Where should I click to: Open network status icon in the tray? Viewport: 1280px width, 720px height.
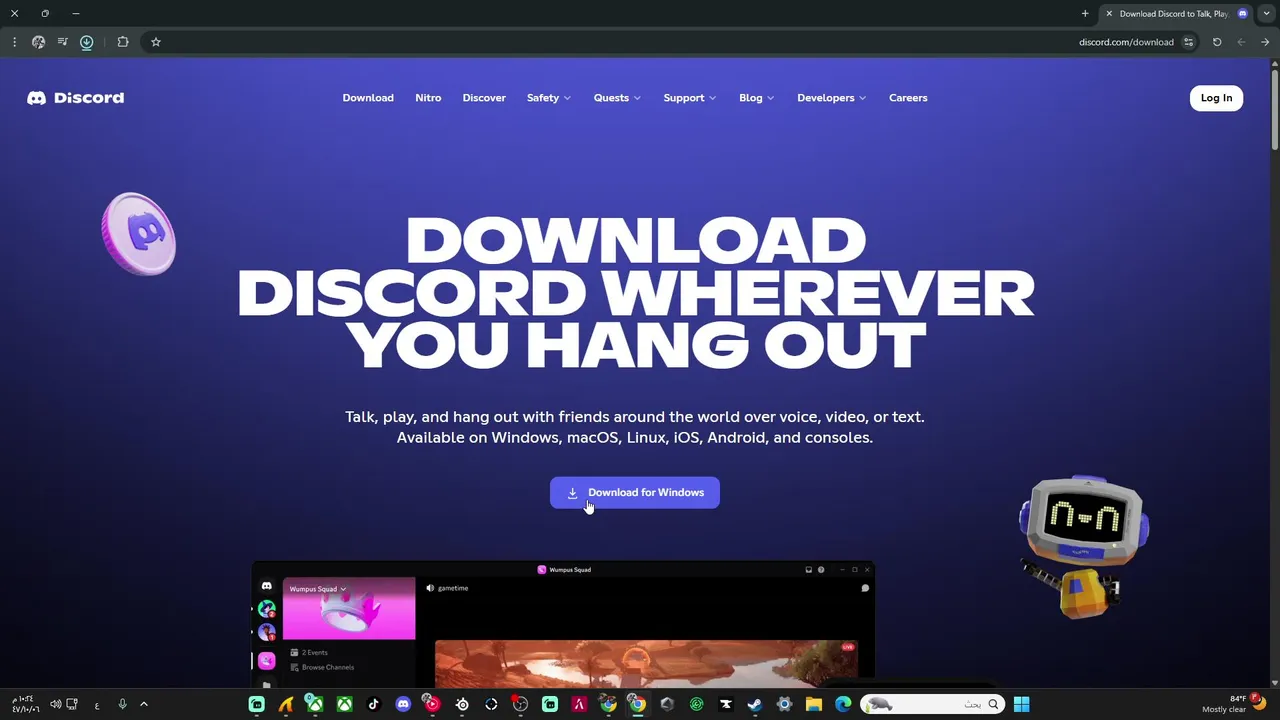72,704
